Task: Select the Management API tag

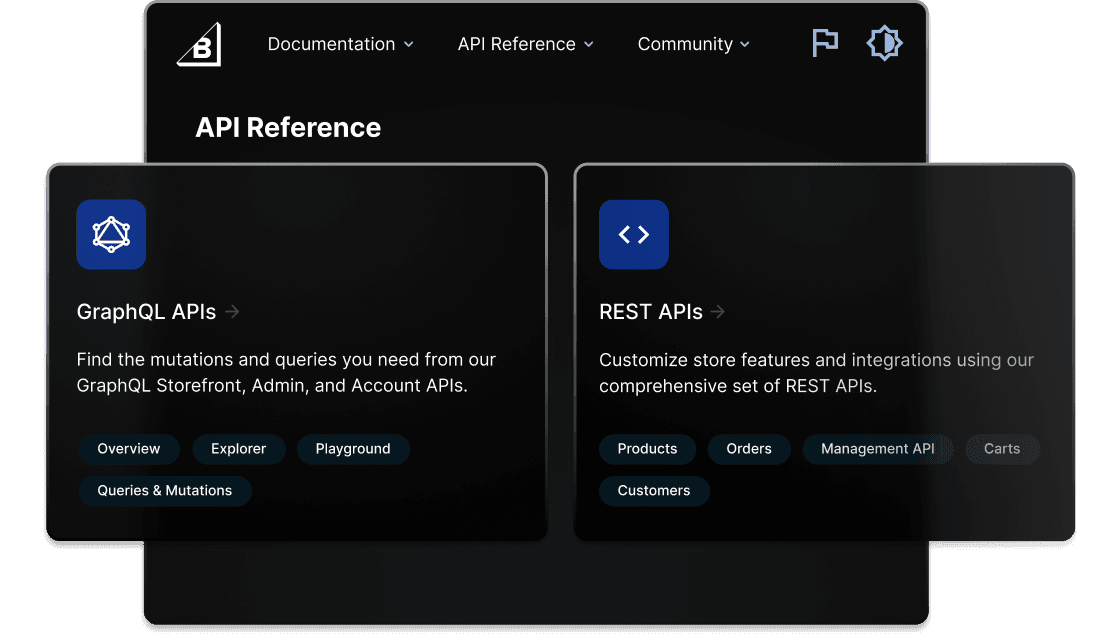Action: [x=877, y=449]
